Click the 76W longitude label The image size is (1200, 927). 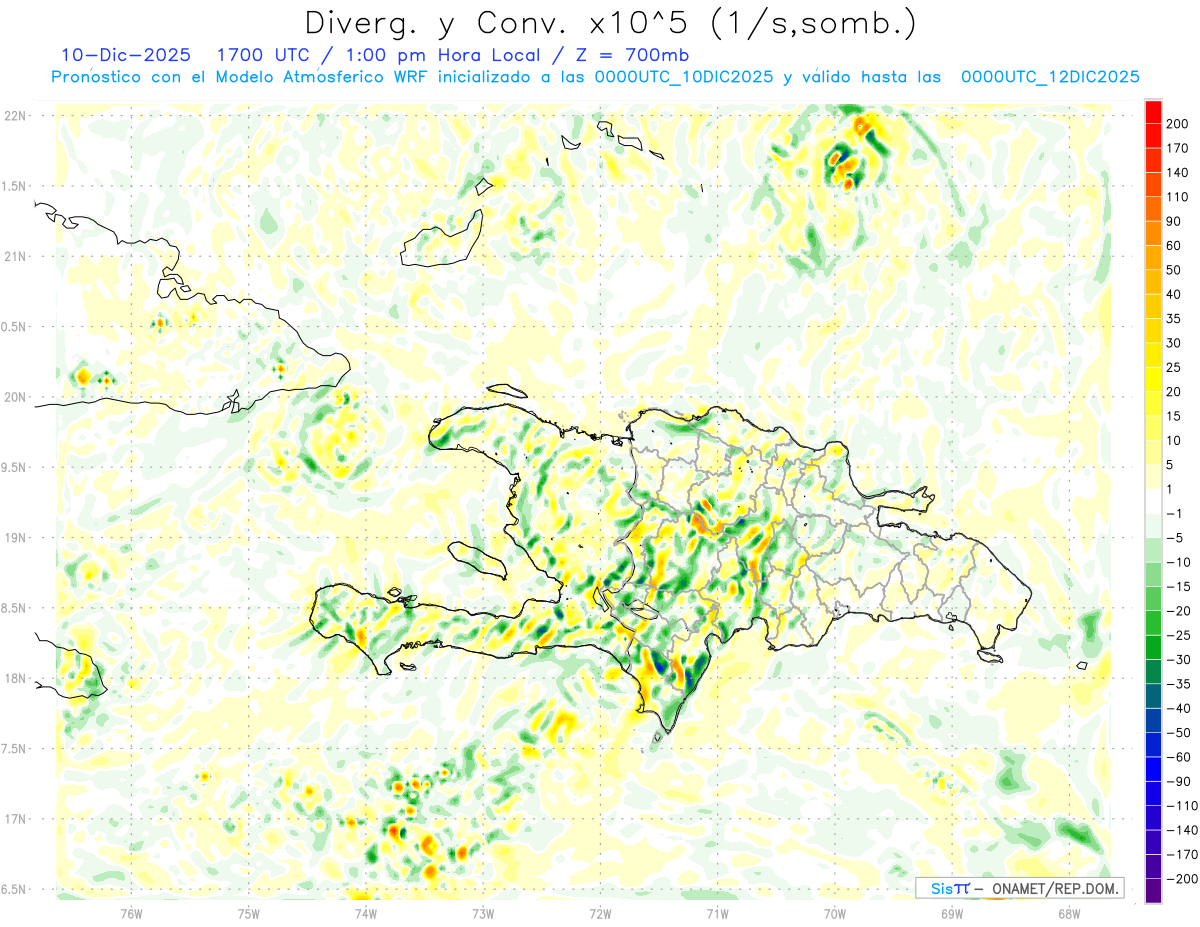point(131,913)
